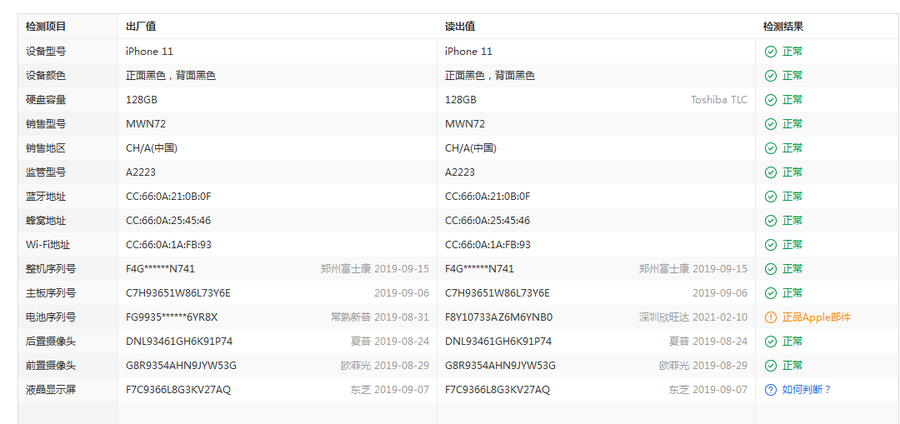900x424 pixels.
Task: Click the green check icon in 销售地区 row
Action: point(770,148)
